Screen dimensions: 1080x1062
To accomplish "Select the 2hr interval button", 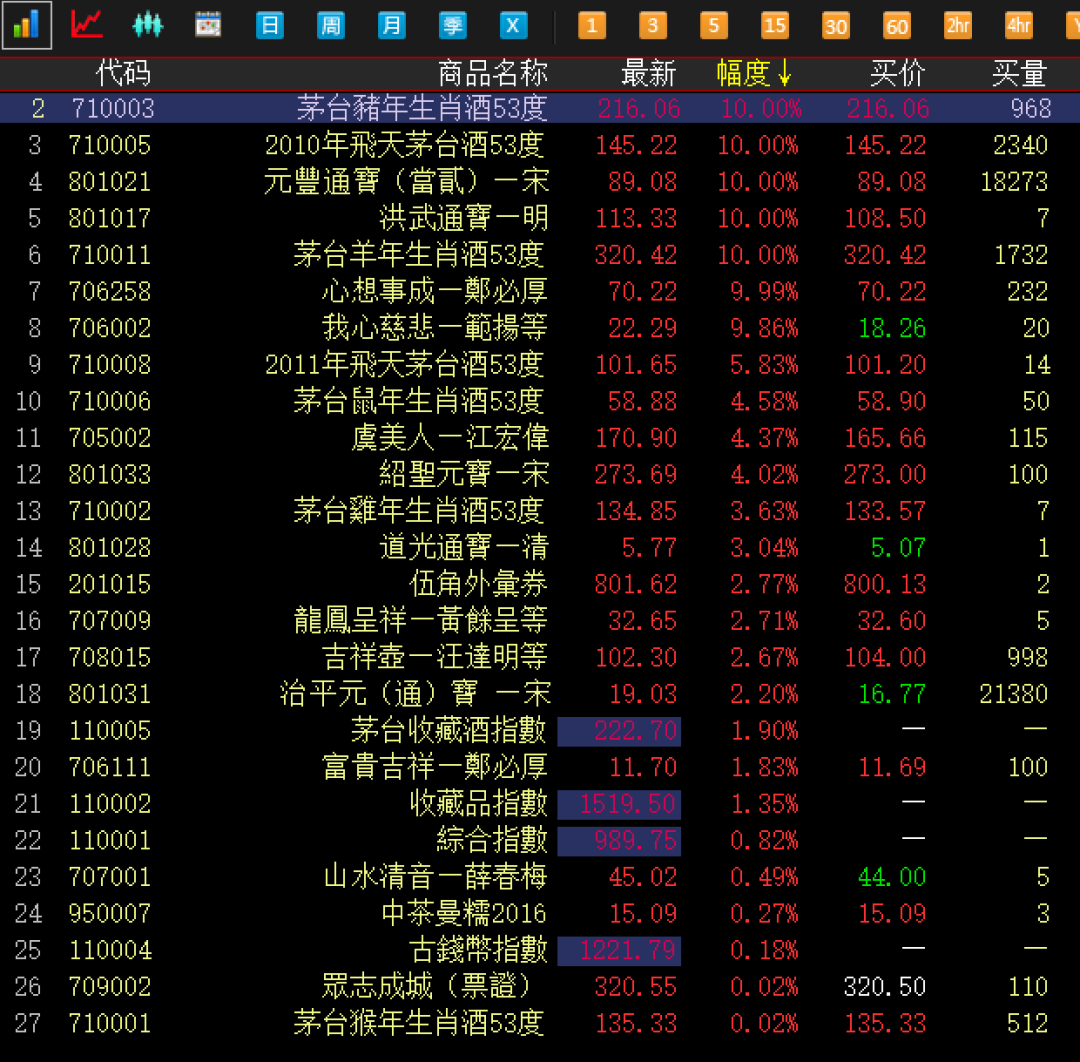I will tap(957, 25).
